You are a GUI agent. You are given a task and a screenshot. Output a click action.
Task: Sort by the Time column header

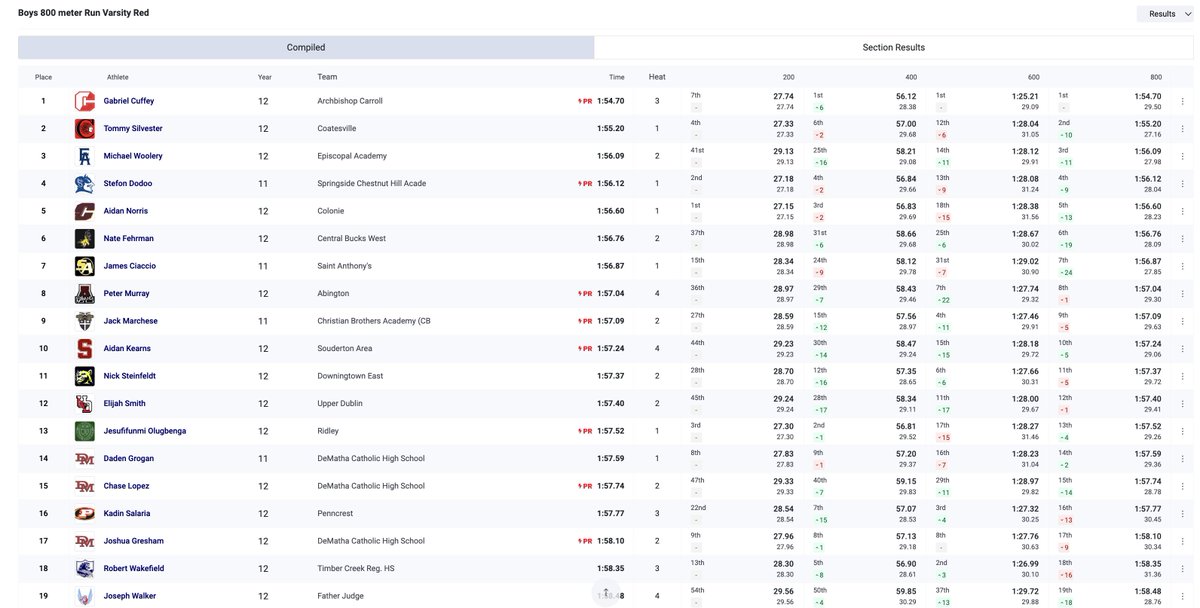[617, 77]
